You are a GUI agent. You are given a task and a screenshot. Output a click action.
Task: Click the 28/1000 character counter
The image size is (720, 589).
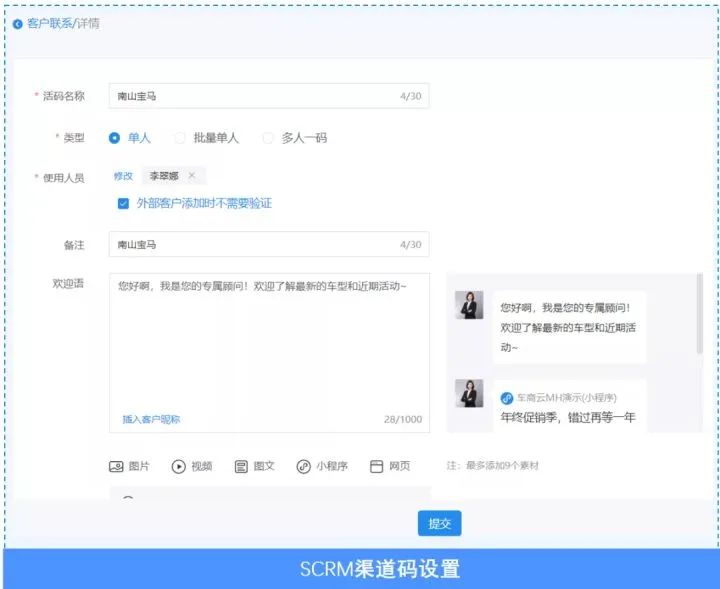[x=403, y=419]
